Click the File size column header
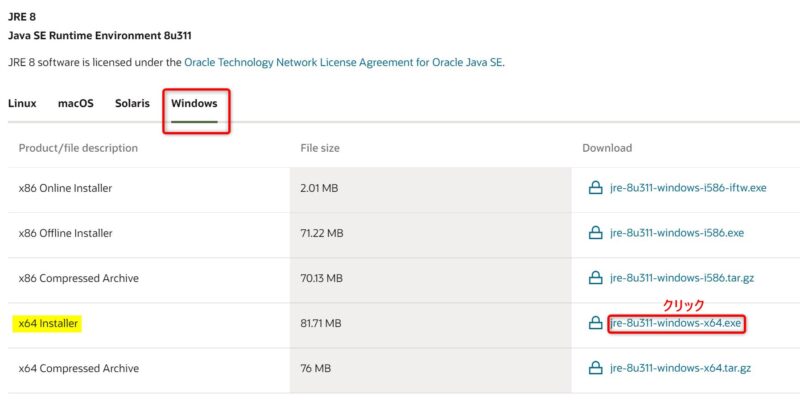The image size is (800, 410). point(320,148)
